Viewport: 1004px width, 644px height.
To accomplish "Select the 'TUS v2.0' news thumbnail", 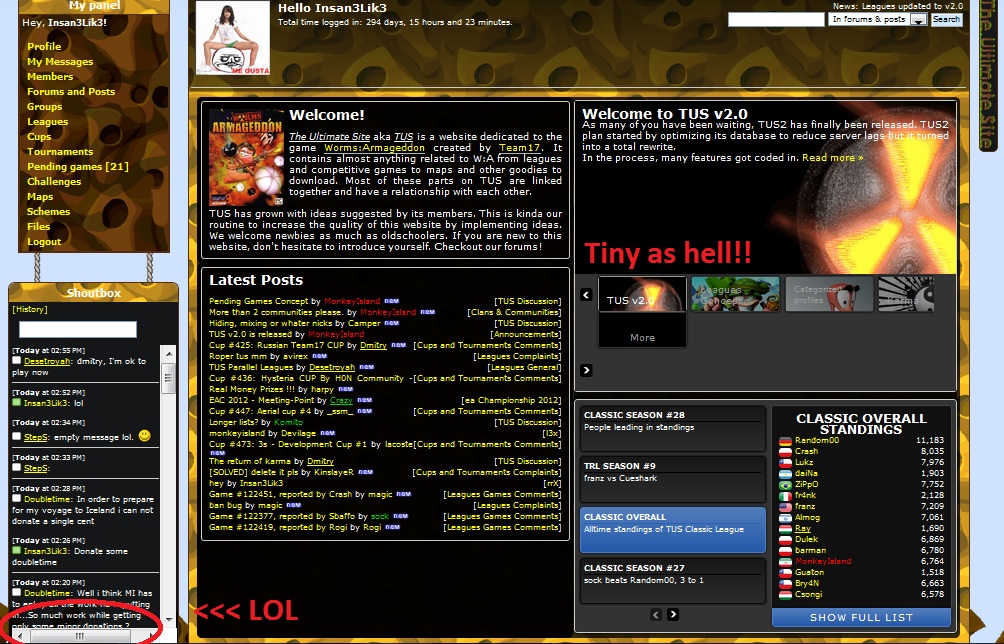I will pyautogui.click(x=642, y=294).
